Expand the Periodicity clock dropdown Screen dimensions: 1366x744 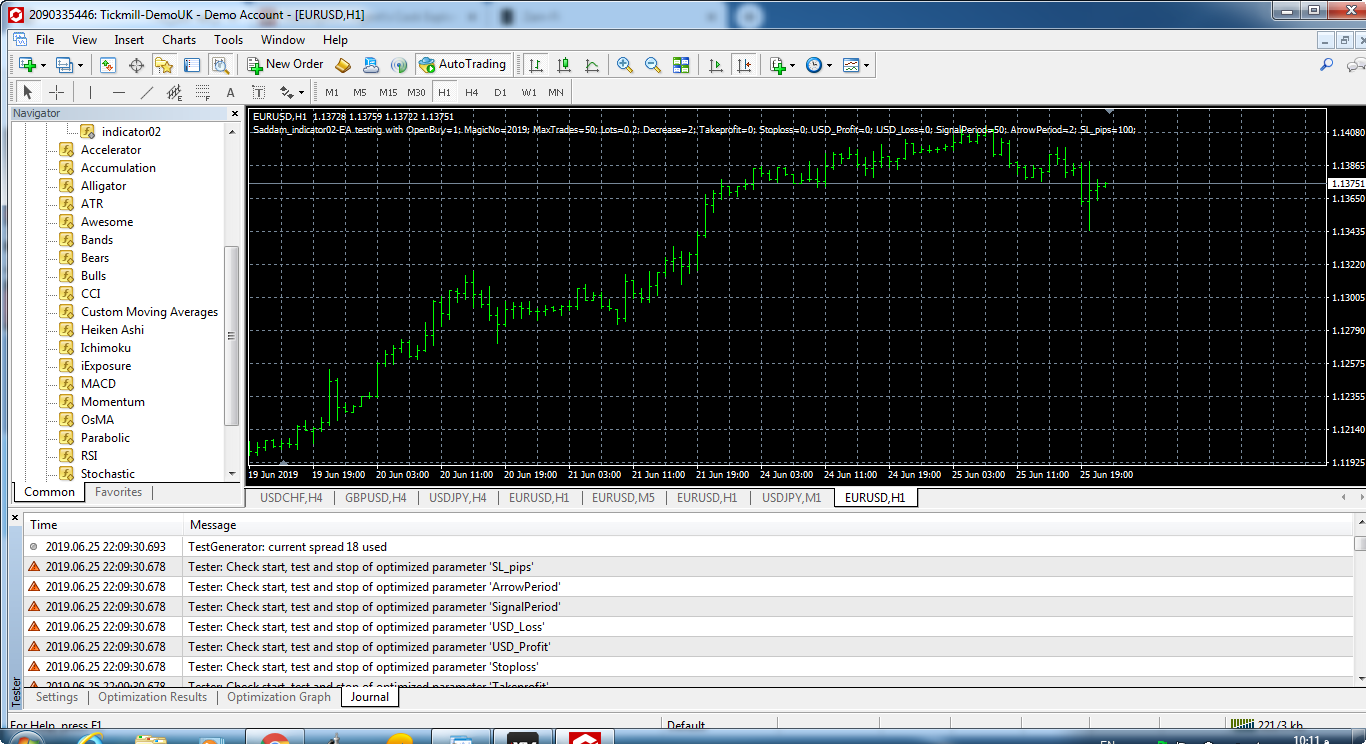tap(829, 66)
